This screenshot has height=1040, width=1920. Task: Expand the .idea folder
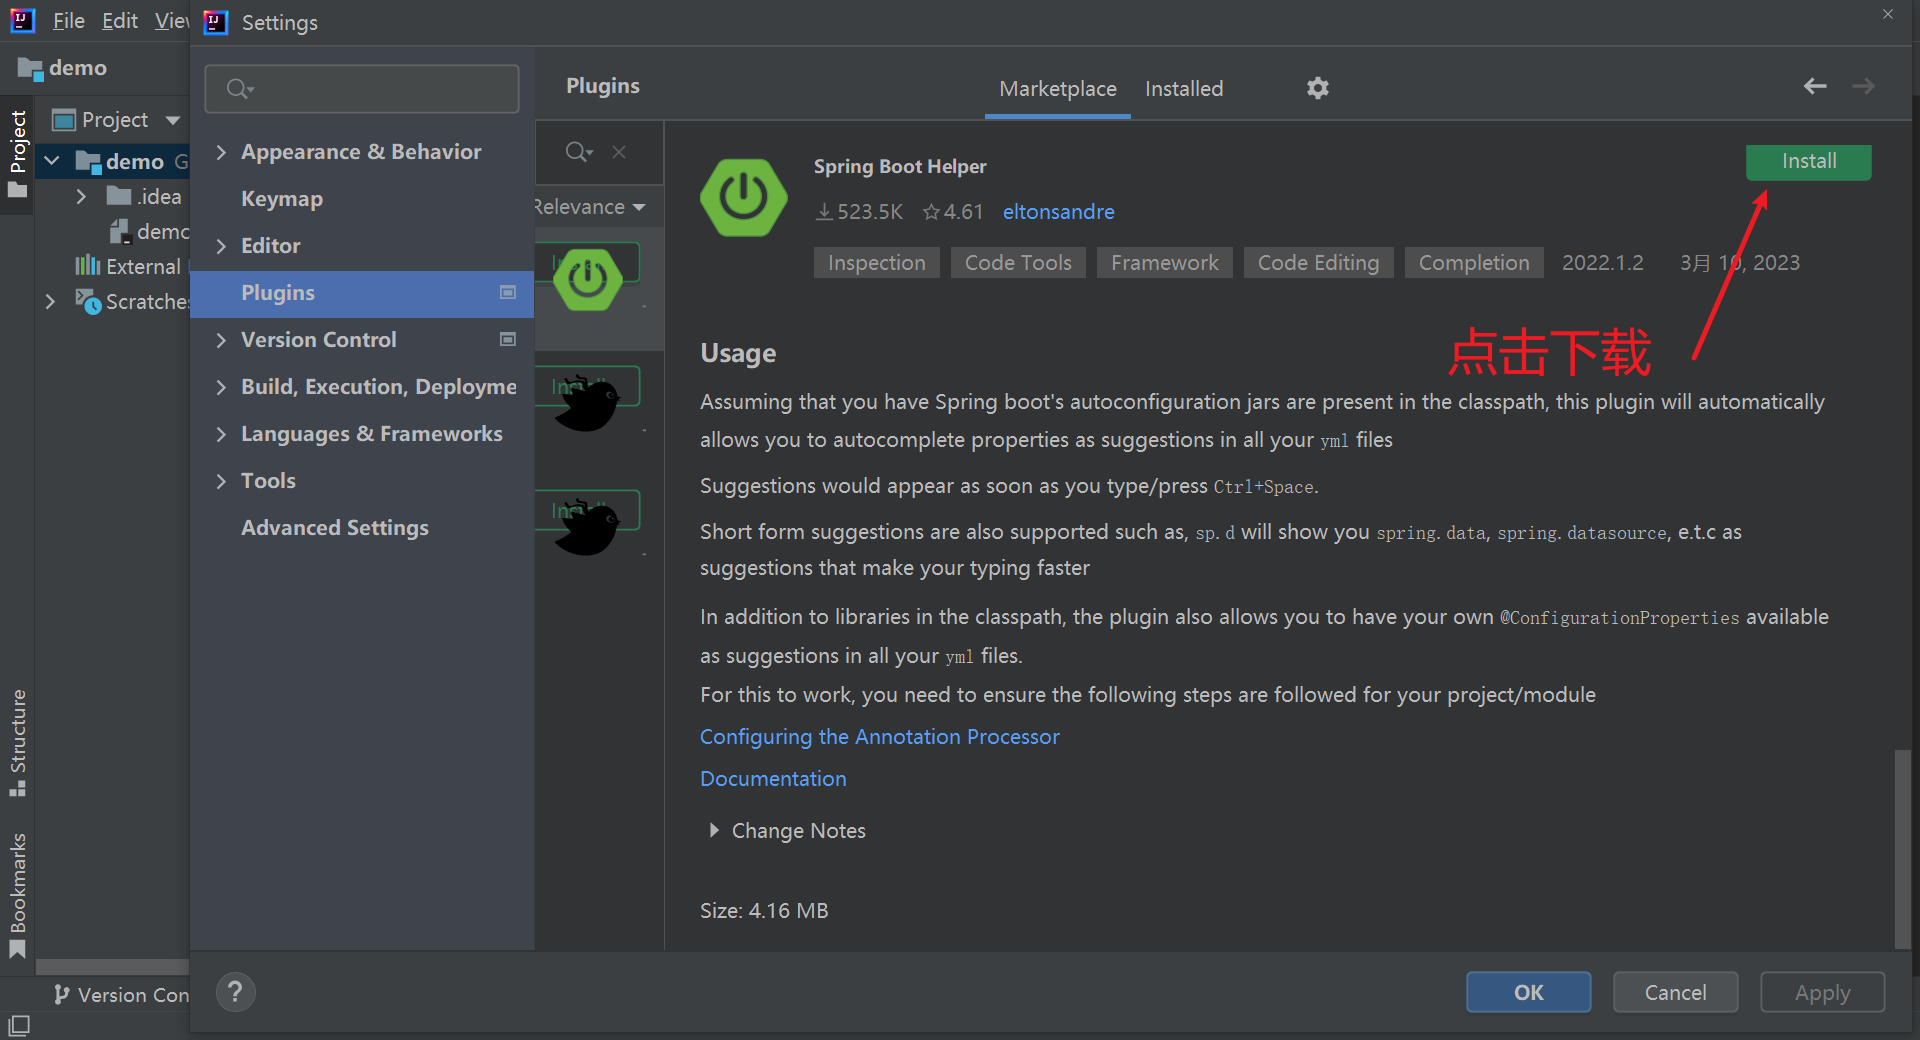[x=81, y=196]
